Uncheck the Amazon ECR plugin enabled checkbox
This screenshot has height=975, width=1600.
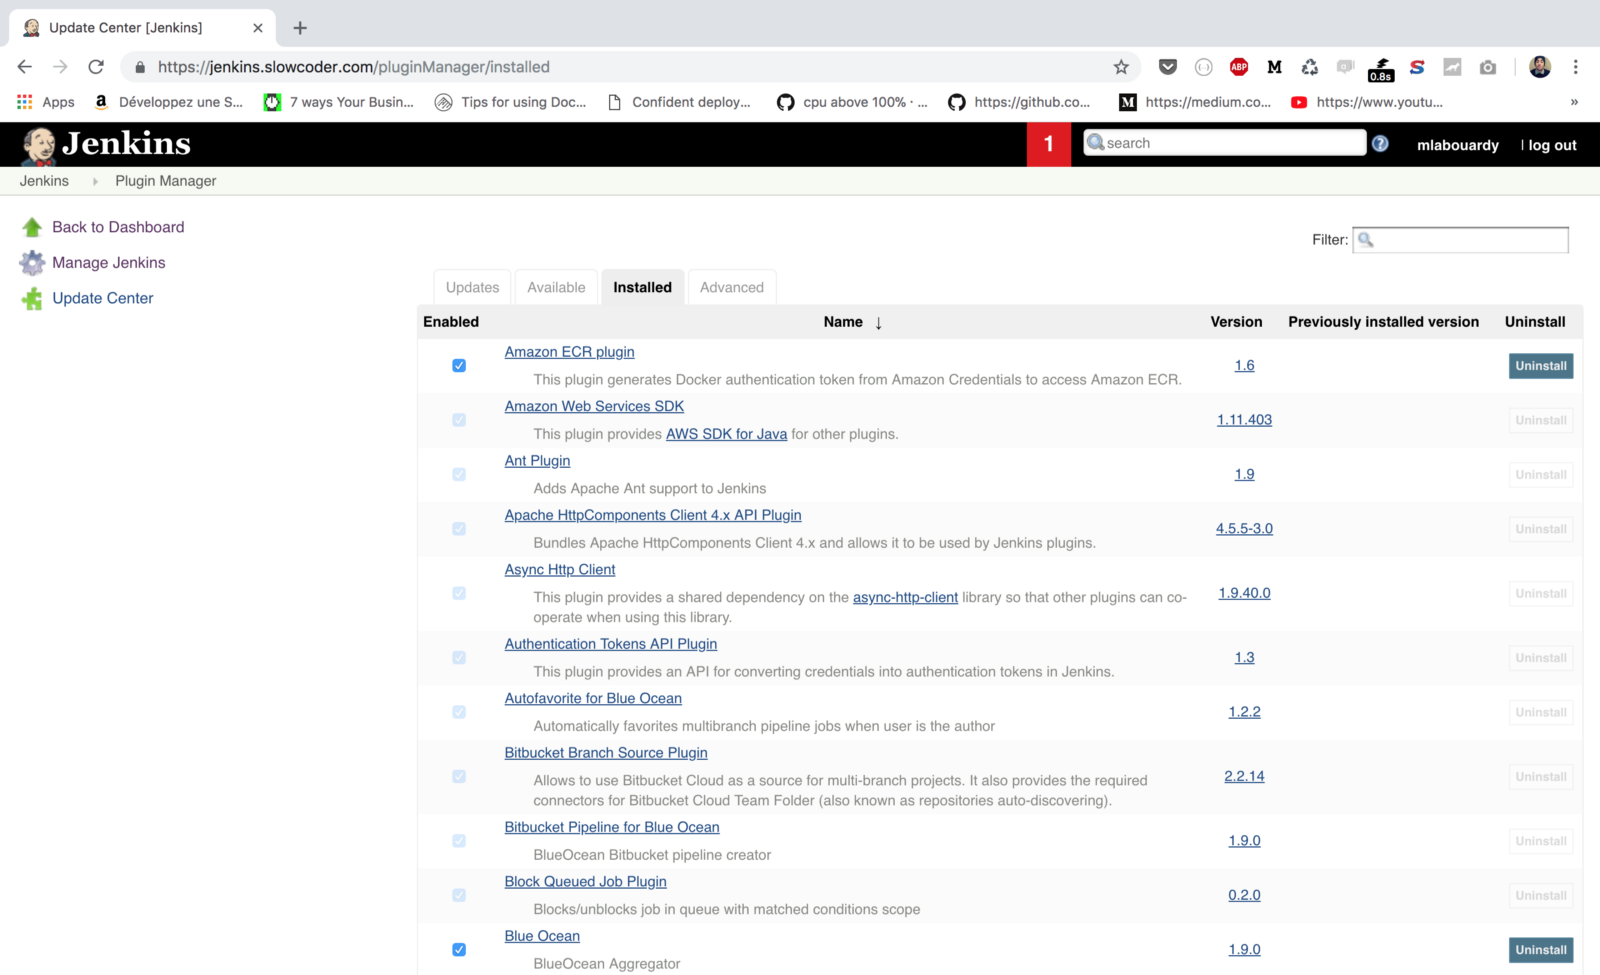(459, 366)
